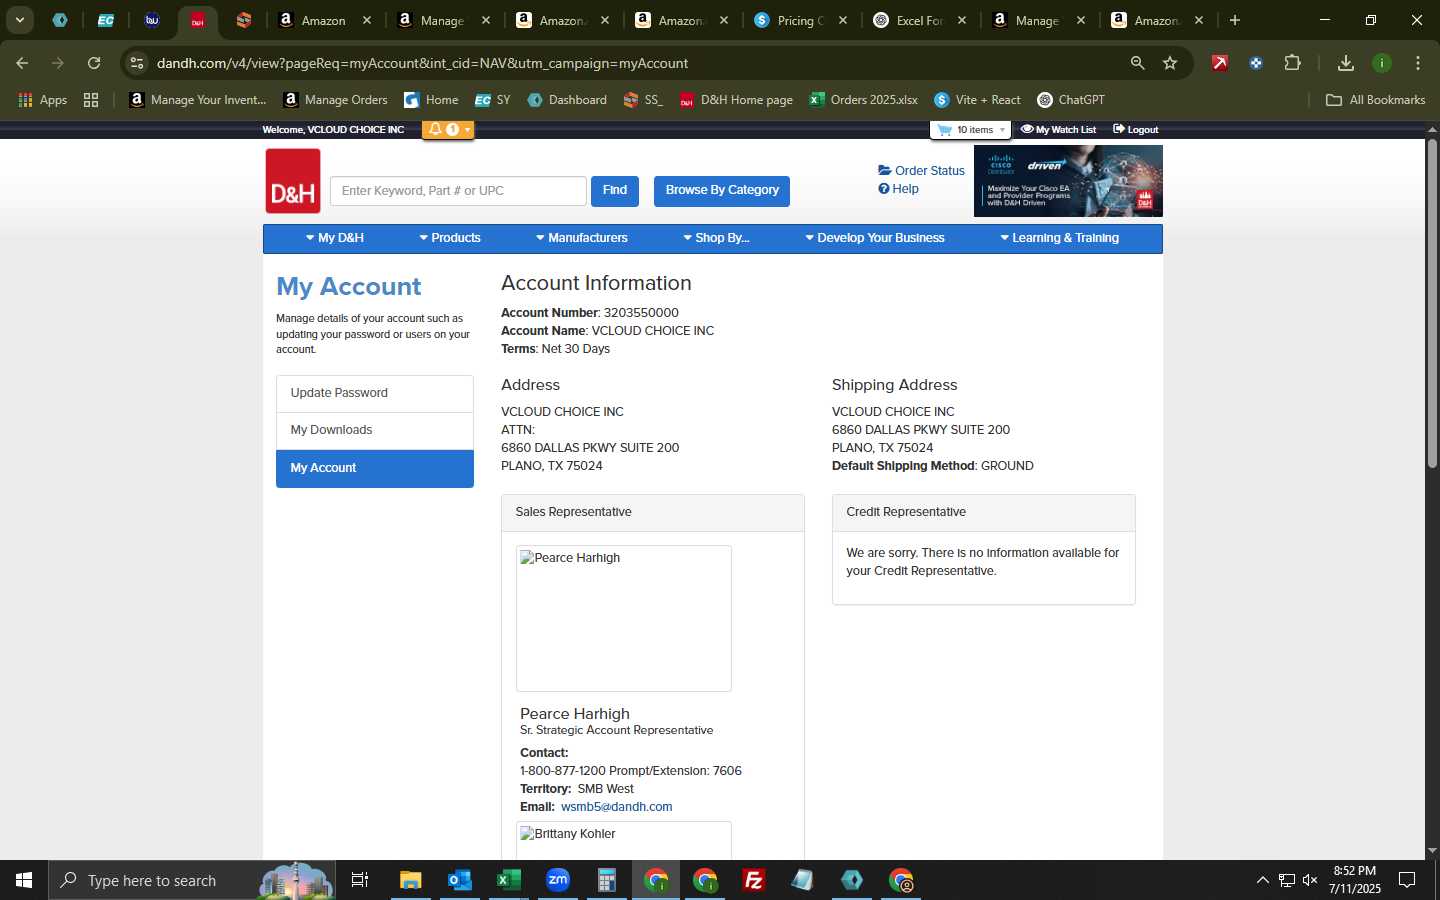Open File Explorer from taskbar

click(410, 880)
